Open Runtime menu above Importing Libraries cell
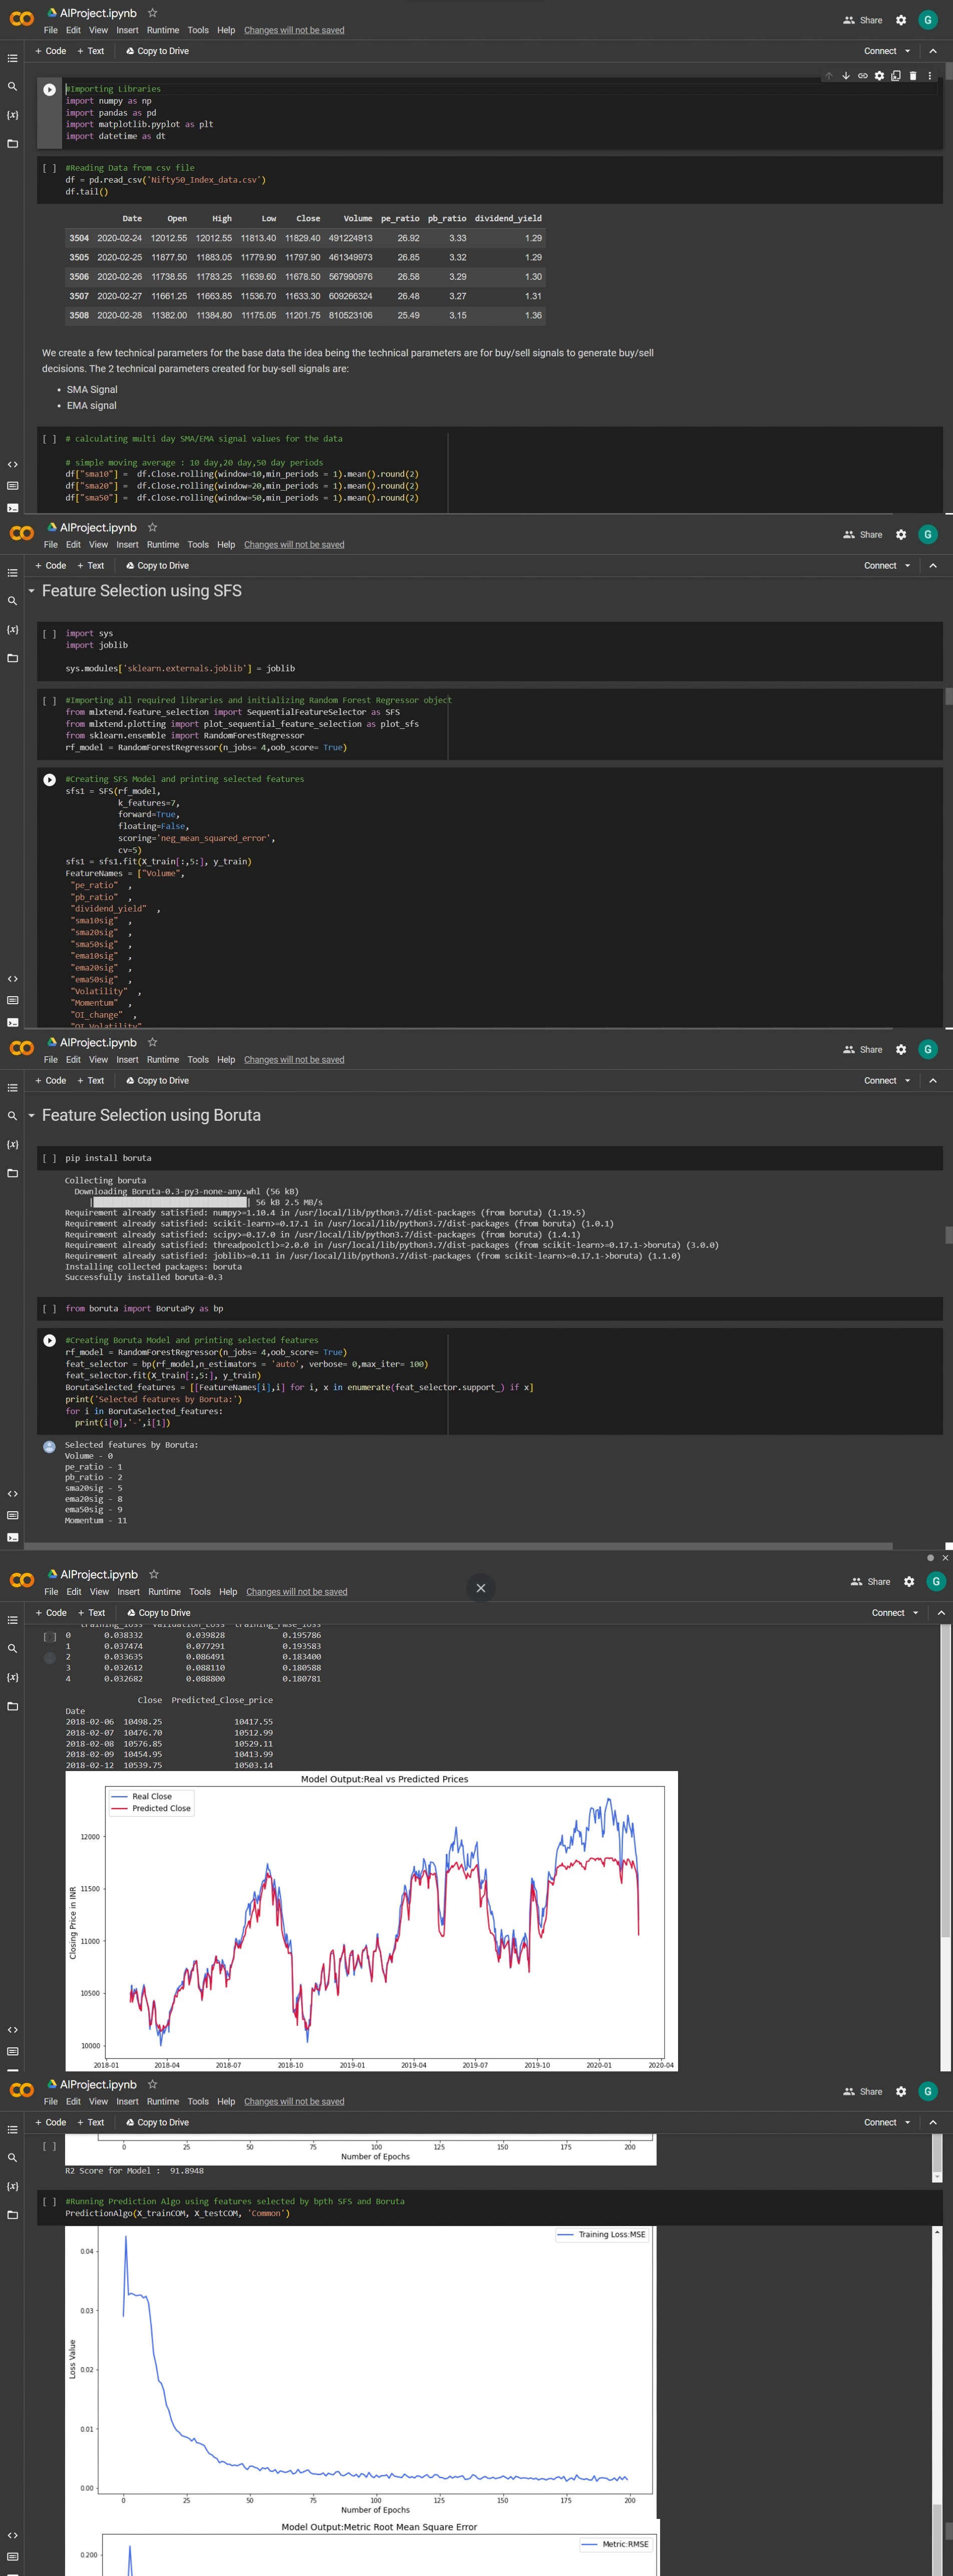 [162, 30]
